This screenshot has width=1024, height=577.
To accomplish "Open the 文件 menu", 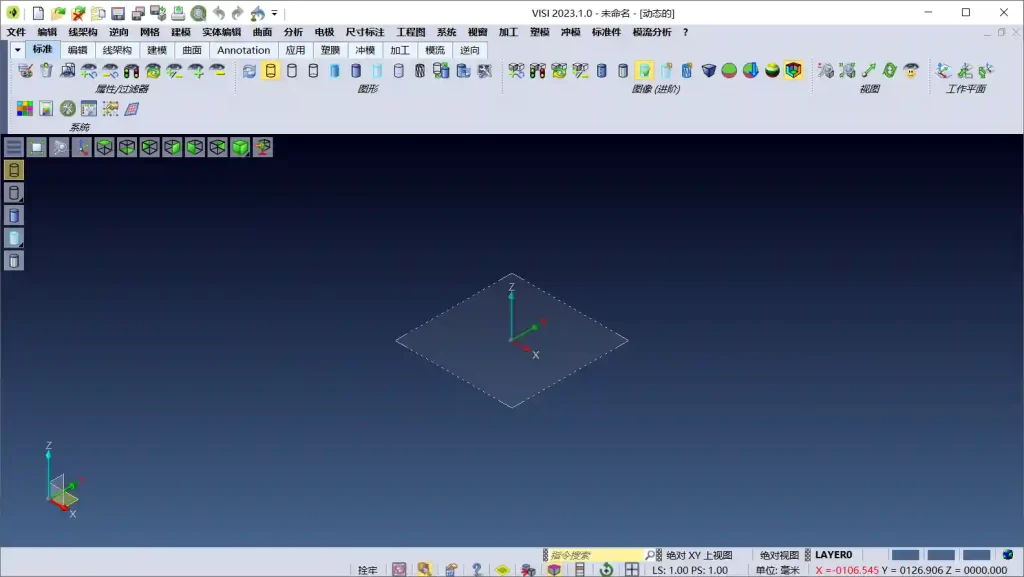I will [x=16, y=32].
